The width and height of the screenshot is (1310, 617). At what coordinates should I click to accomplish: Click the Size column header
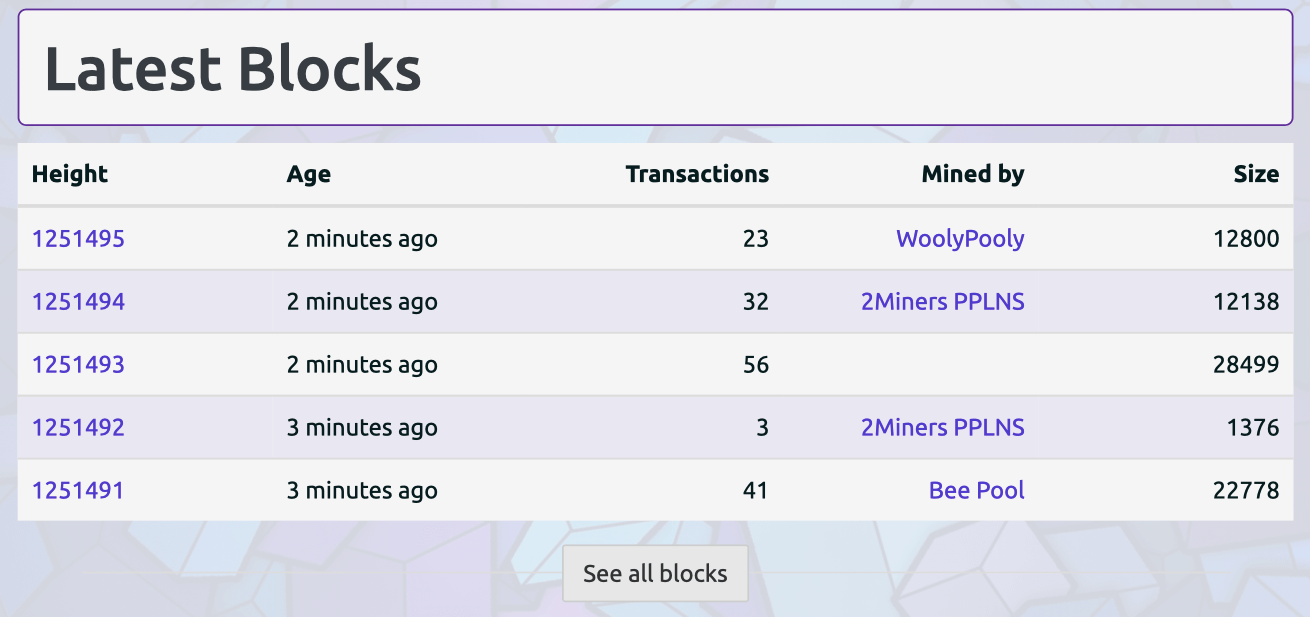pyautogui.click(x=1256, y=174)
